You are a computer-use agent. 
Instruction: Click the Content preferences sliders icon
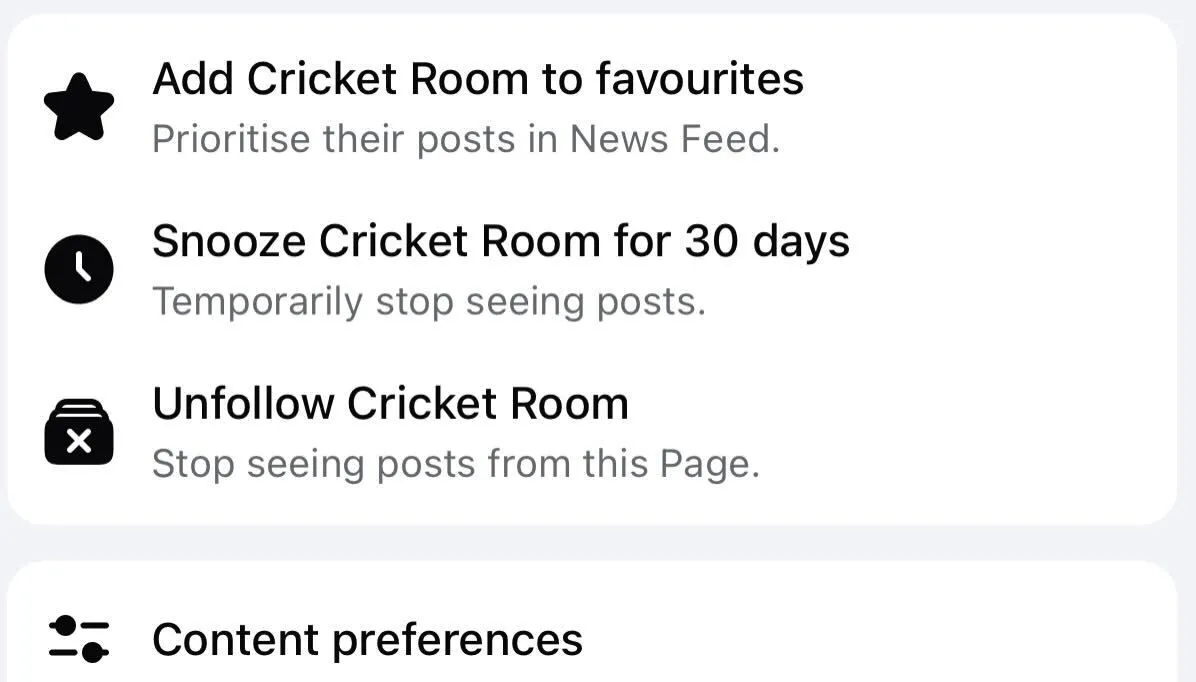(x=79, y=639)
